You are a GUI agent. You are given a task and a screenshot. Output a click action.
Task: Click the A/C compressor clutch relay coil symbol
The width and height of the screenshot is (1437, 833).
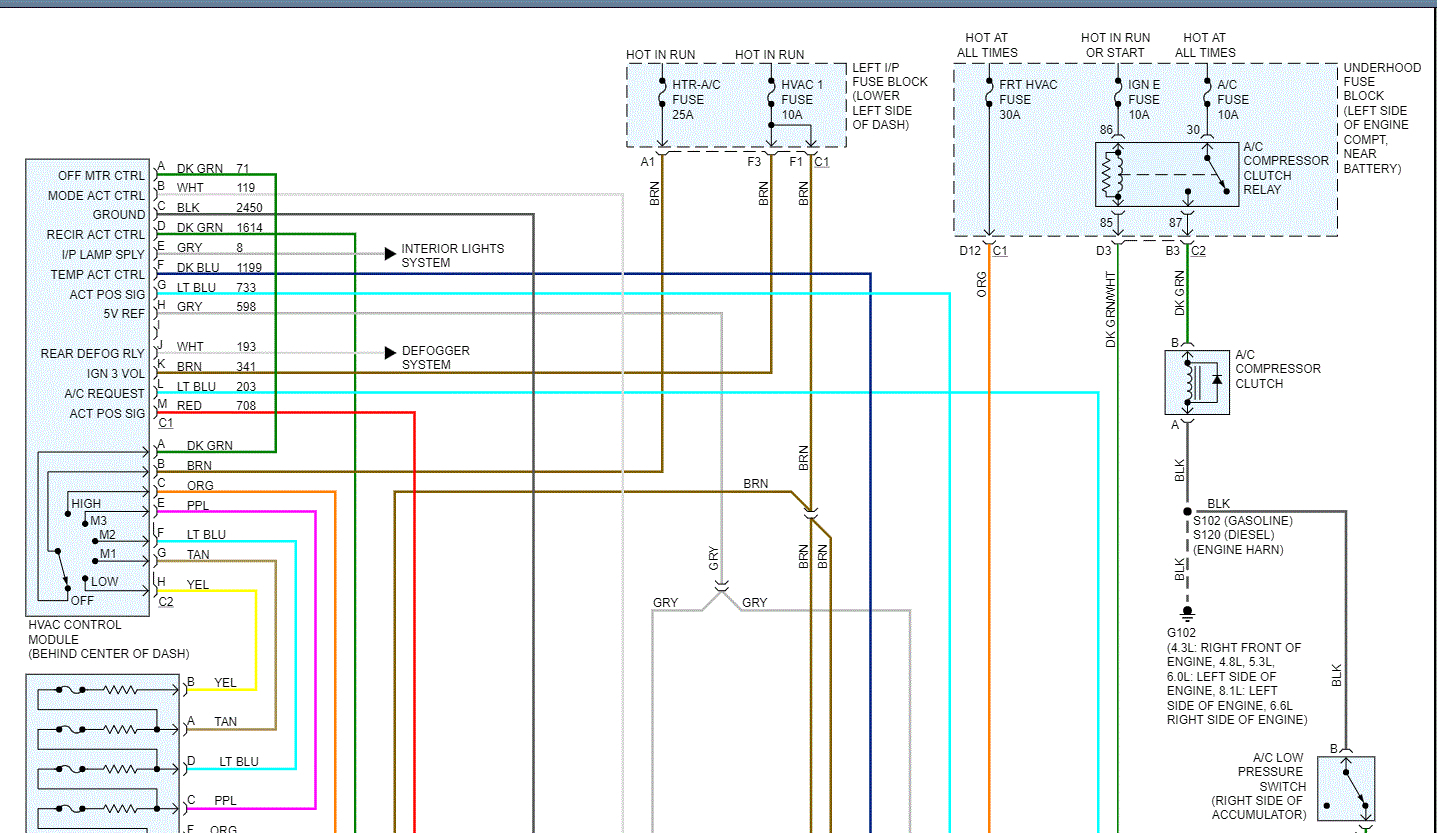click(x=1109, y=175)
